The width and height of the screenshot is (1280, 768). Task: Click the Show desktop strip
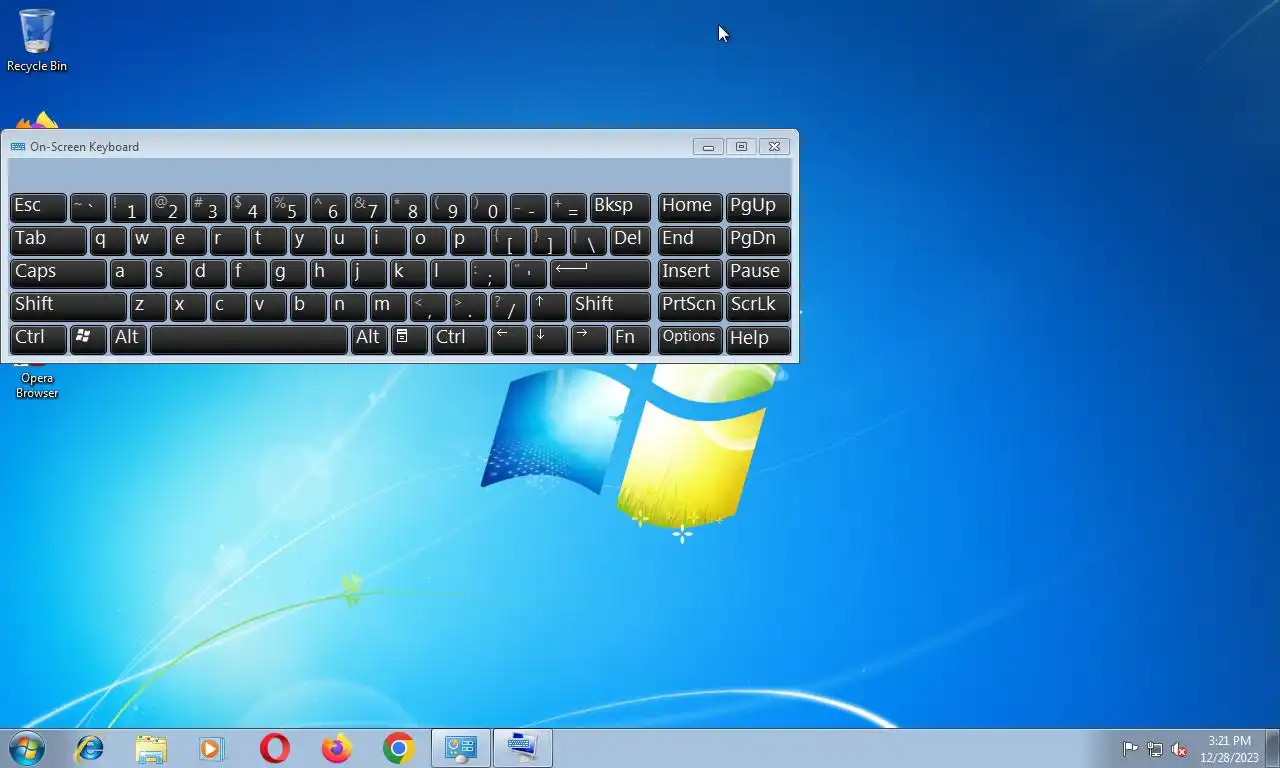click(x=1273, y=748)
